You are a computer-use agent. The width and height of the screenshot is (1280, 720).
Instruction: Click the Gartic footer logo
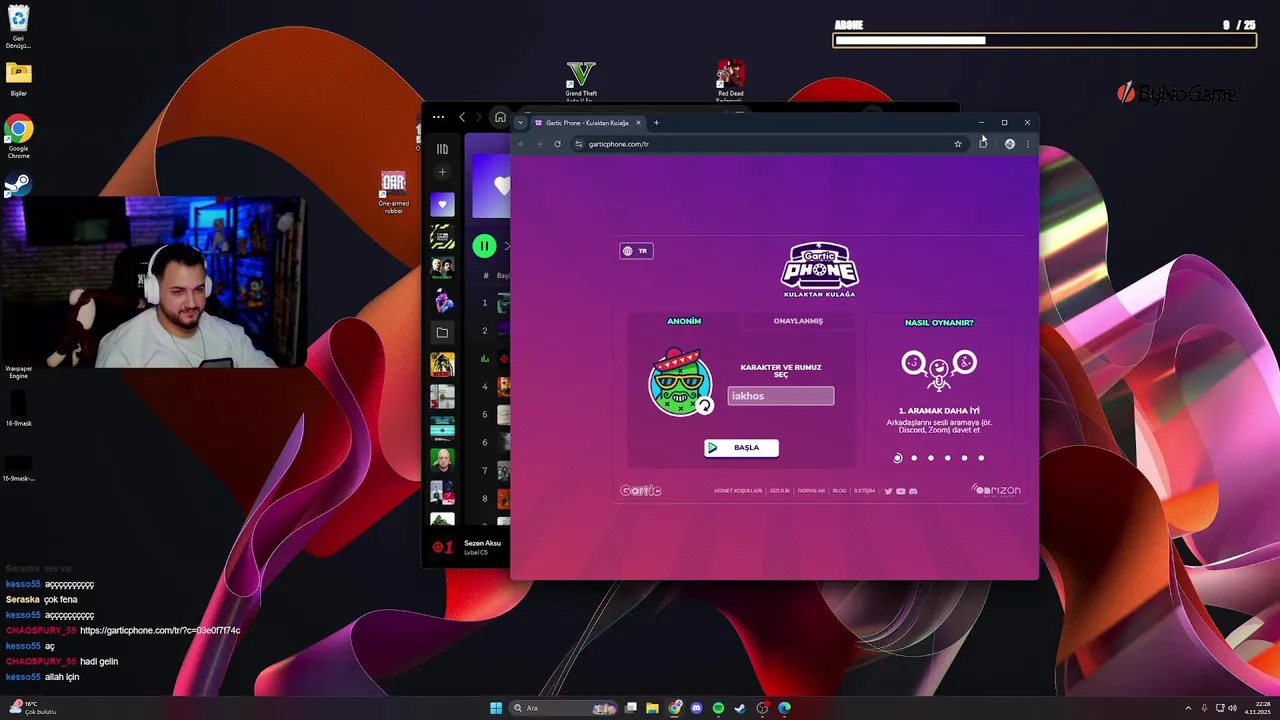(640, 491)
